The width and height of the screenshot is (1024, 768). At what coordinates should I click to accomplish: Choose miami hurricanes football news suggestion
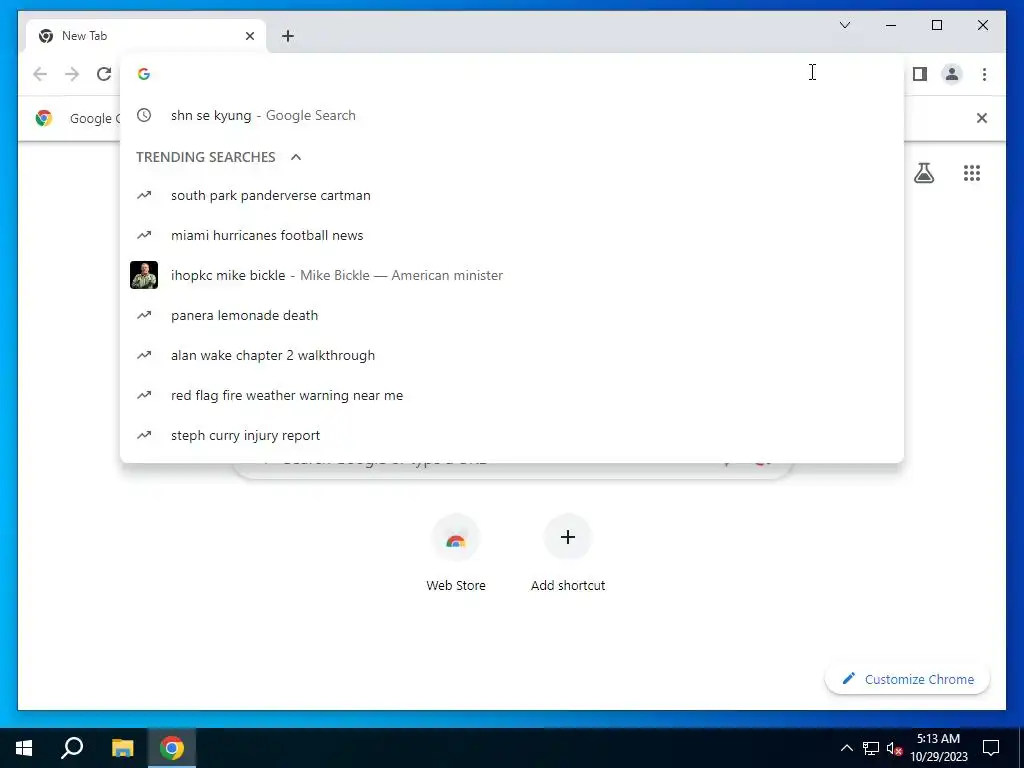coord(512,235)
